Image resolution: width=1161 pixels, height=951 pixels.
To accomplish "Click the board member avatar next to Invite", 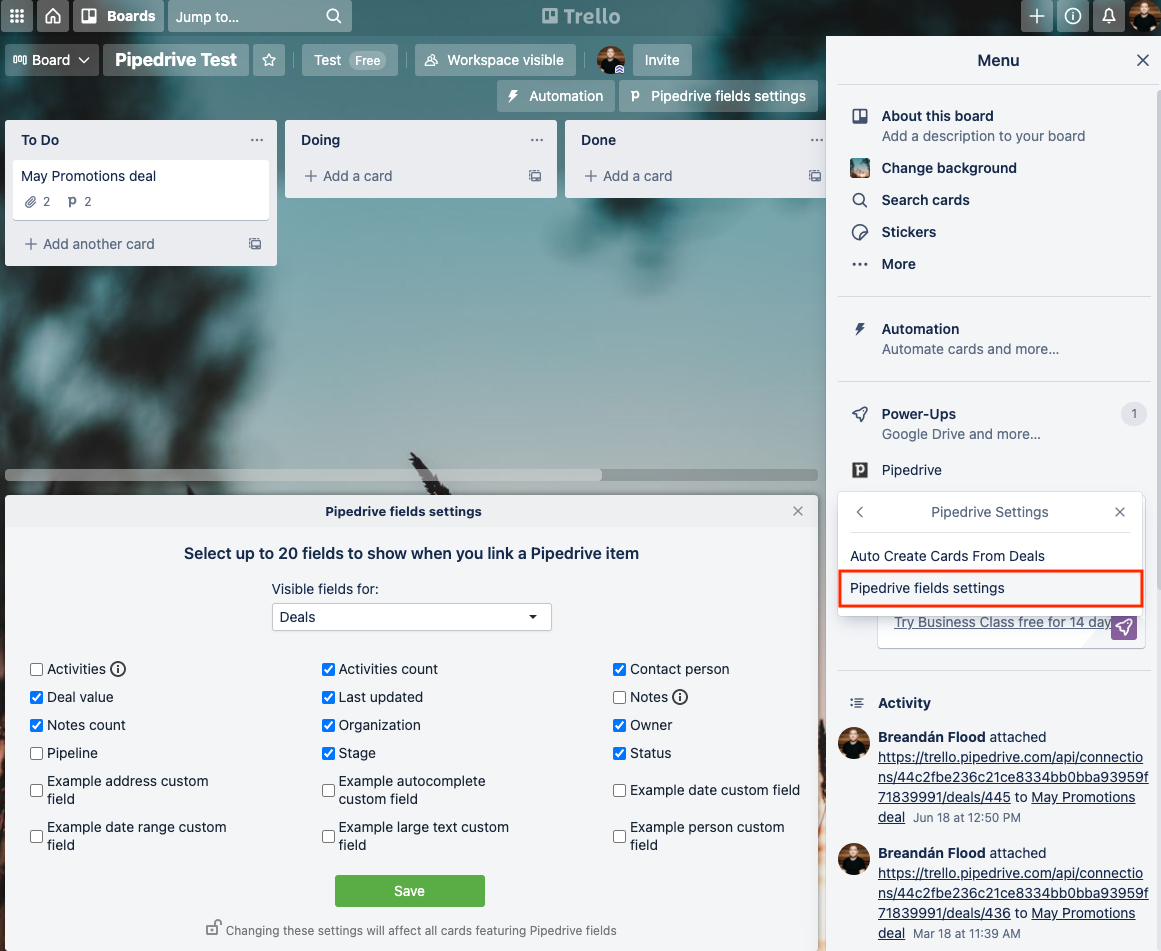I will [611, 60].
